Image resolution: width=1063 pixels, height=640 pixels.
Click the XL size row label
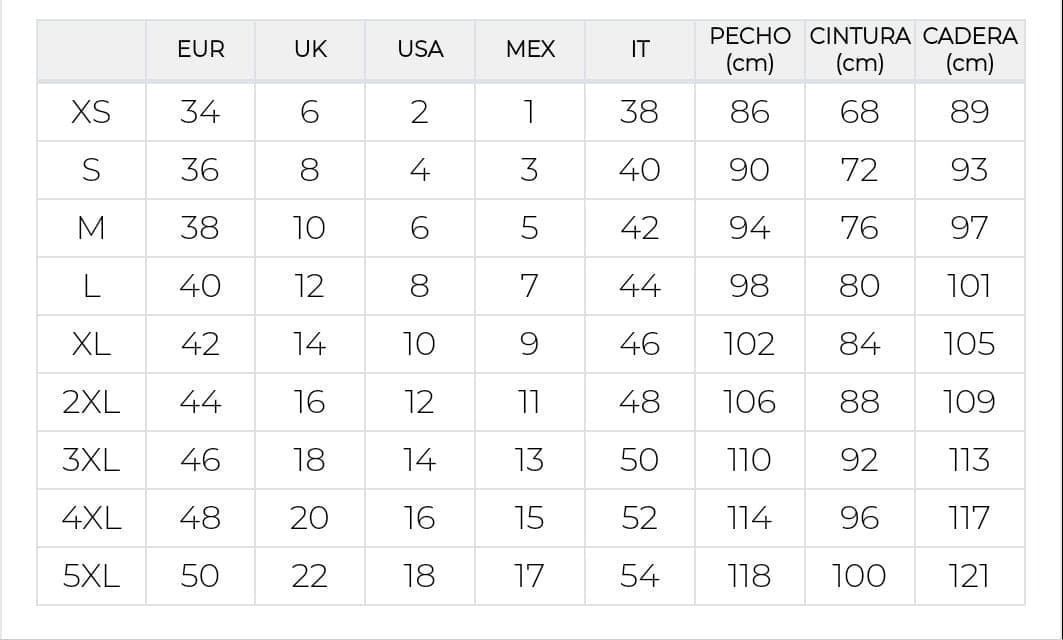click(x=91, y=344)
